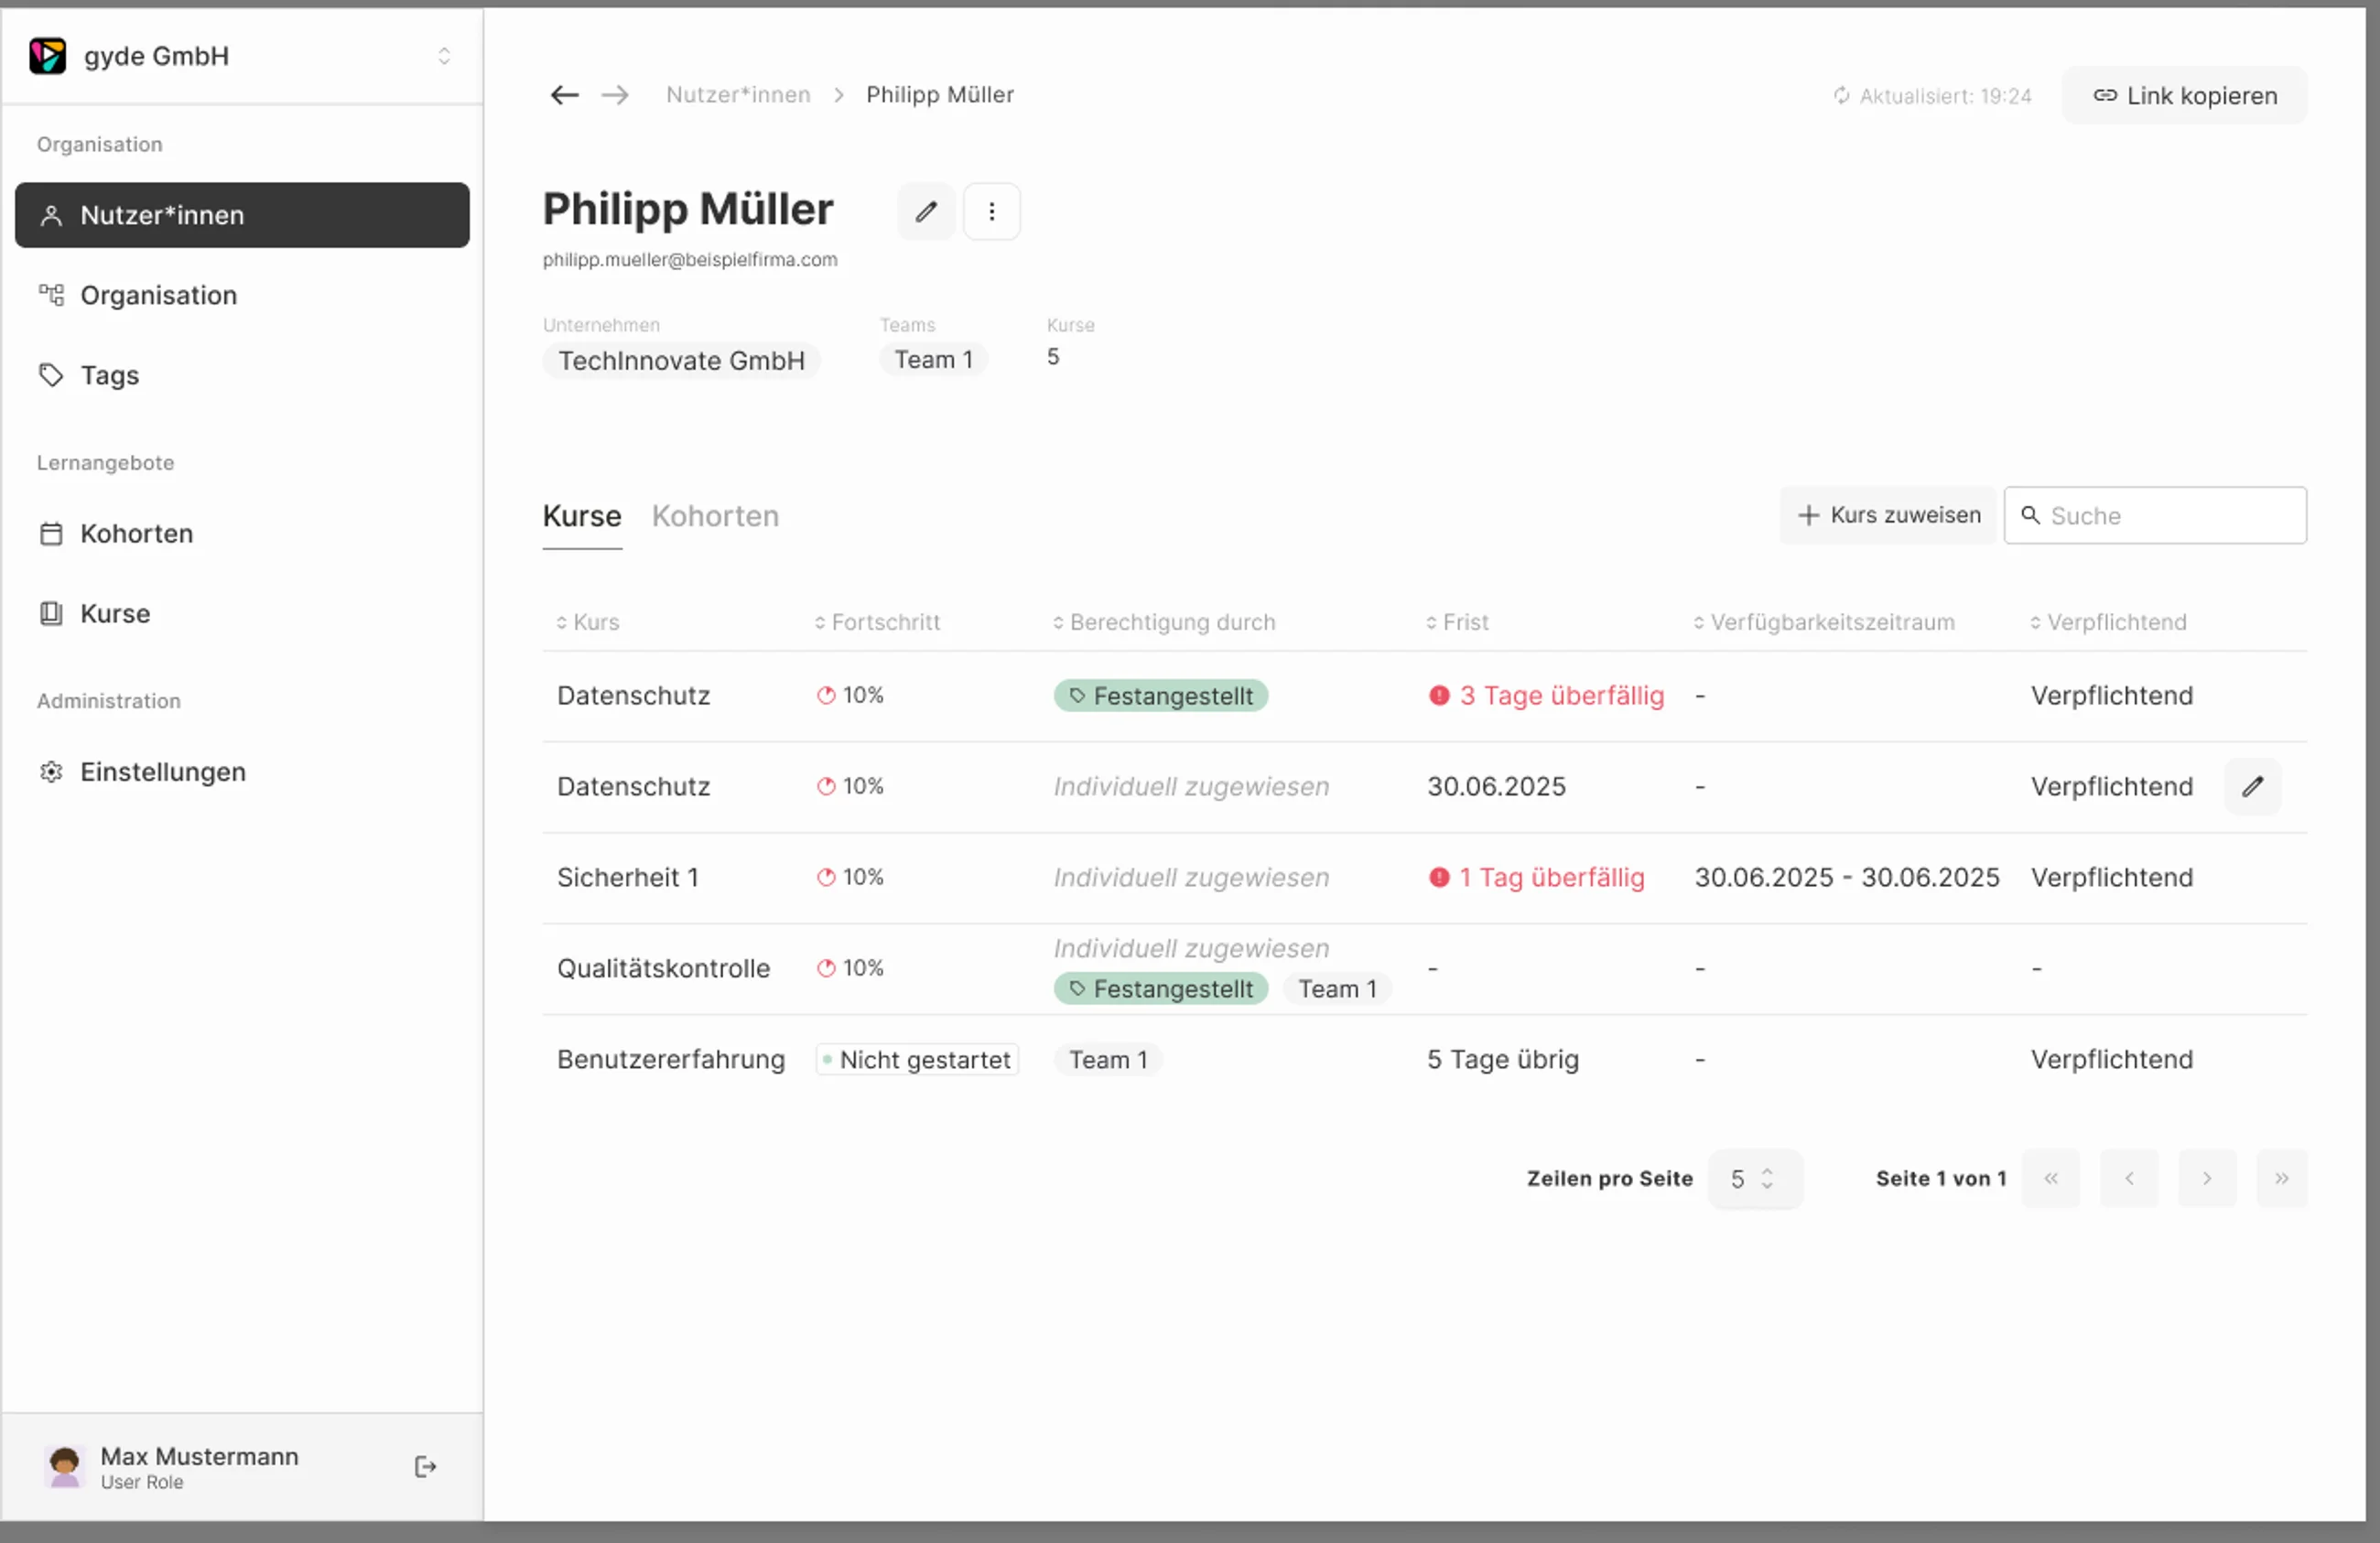Open the gyde GmbH organisation switcher
Image resolution: width=2380 pixels, height=1543 pixels.
click(x=444, y=56)
